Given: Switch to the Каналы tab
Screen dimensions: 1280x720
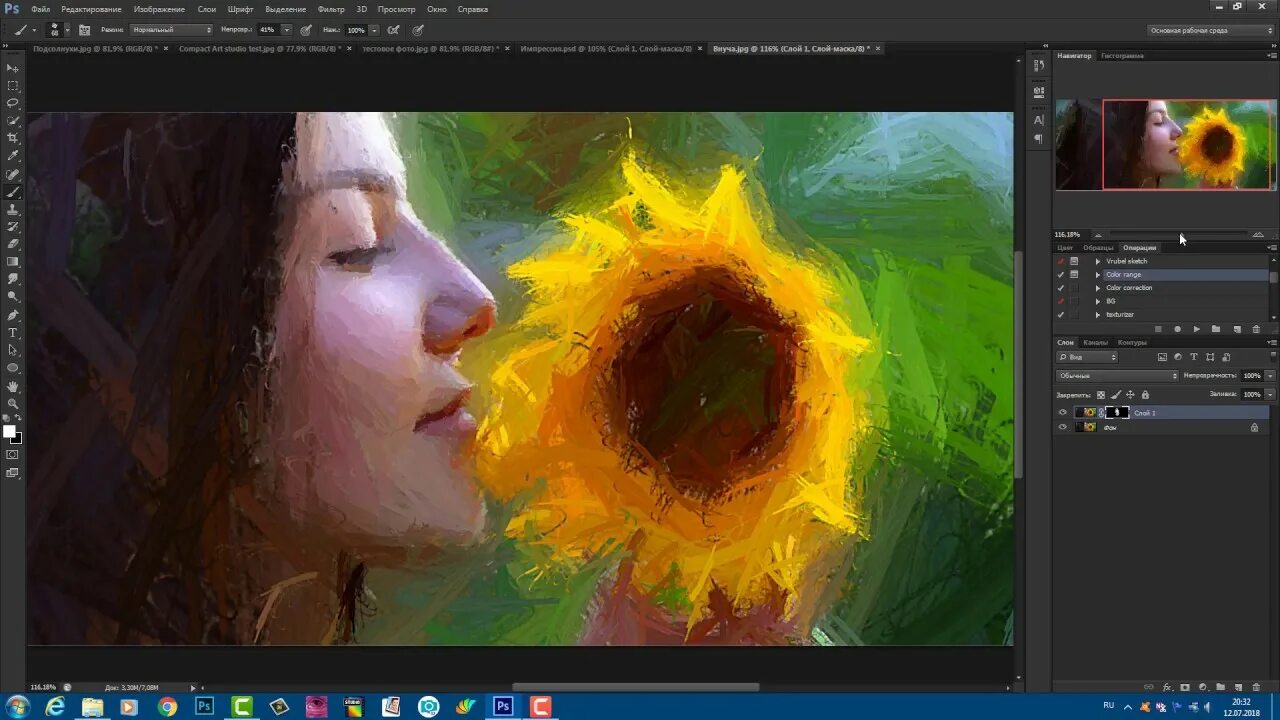Looking at the screenshot, I should coord(1096,342).
